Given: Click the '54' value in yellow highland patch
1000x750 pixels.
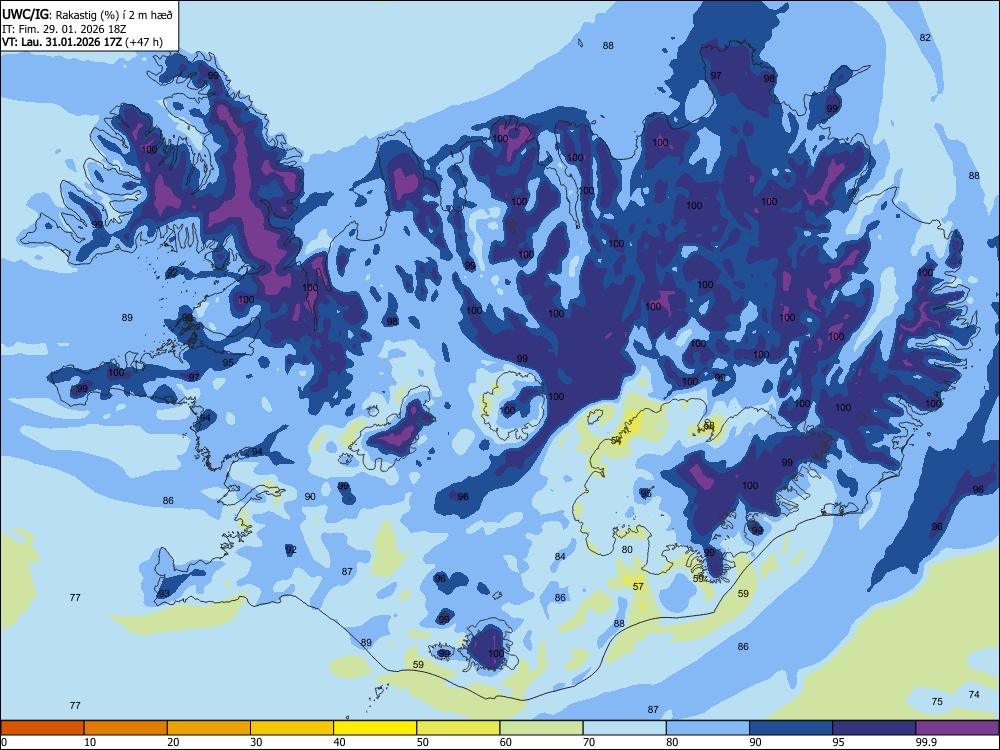Looking at the screenshot, I should pos(616,441).
